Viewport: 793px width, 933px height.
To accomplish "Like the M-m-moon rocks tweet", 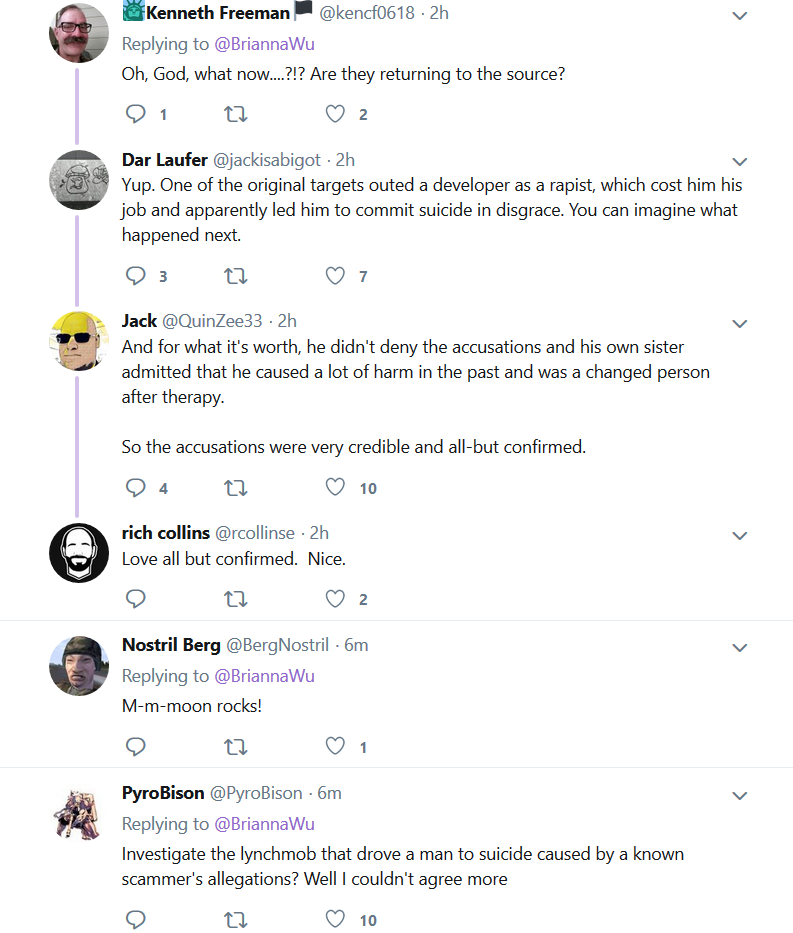I will (335, 746).
